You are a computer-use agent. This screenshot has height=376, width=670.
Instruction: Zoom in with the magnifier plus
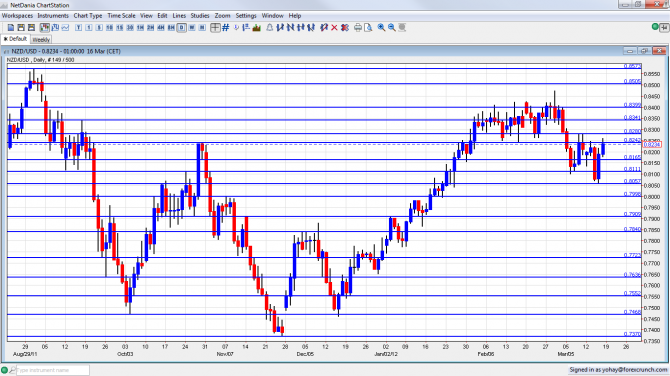click(x=381, y=27)
